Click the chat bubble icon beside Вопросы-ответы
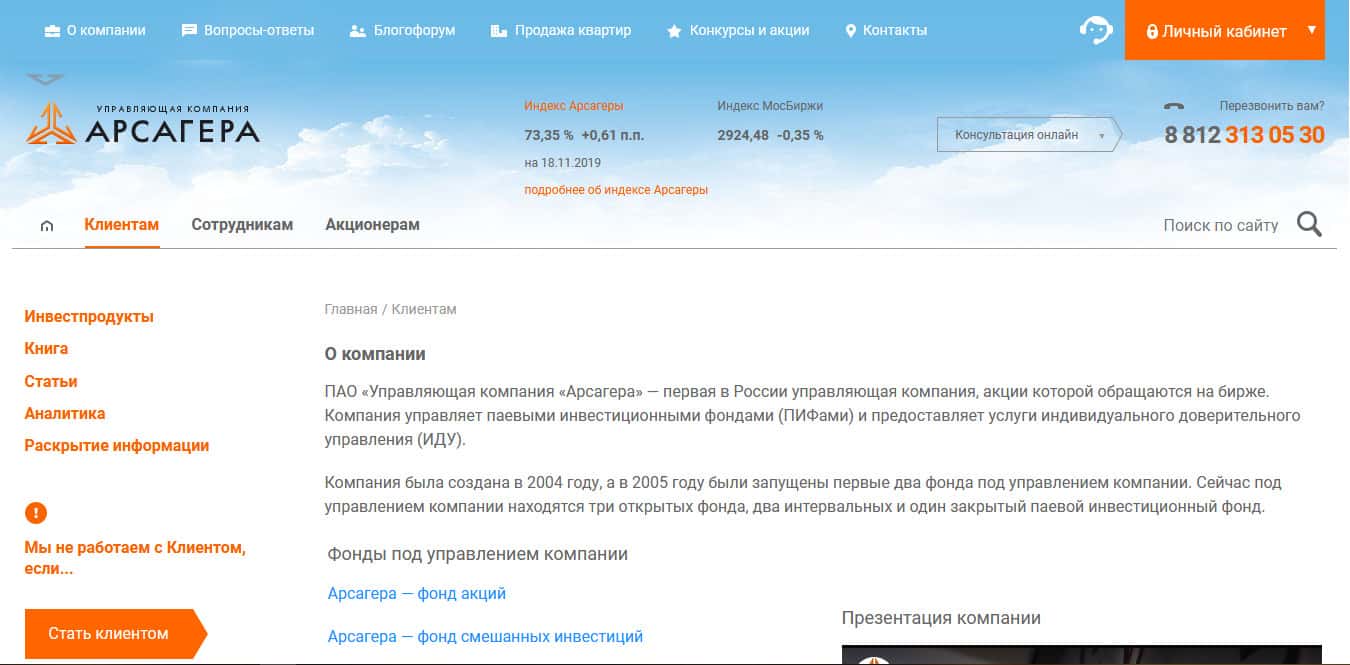1350x665 pixels. (189, 31)
